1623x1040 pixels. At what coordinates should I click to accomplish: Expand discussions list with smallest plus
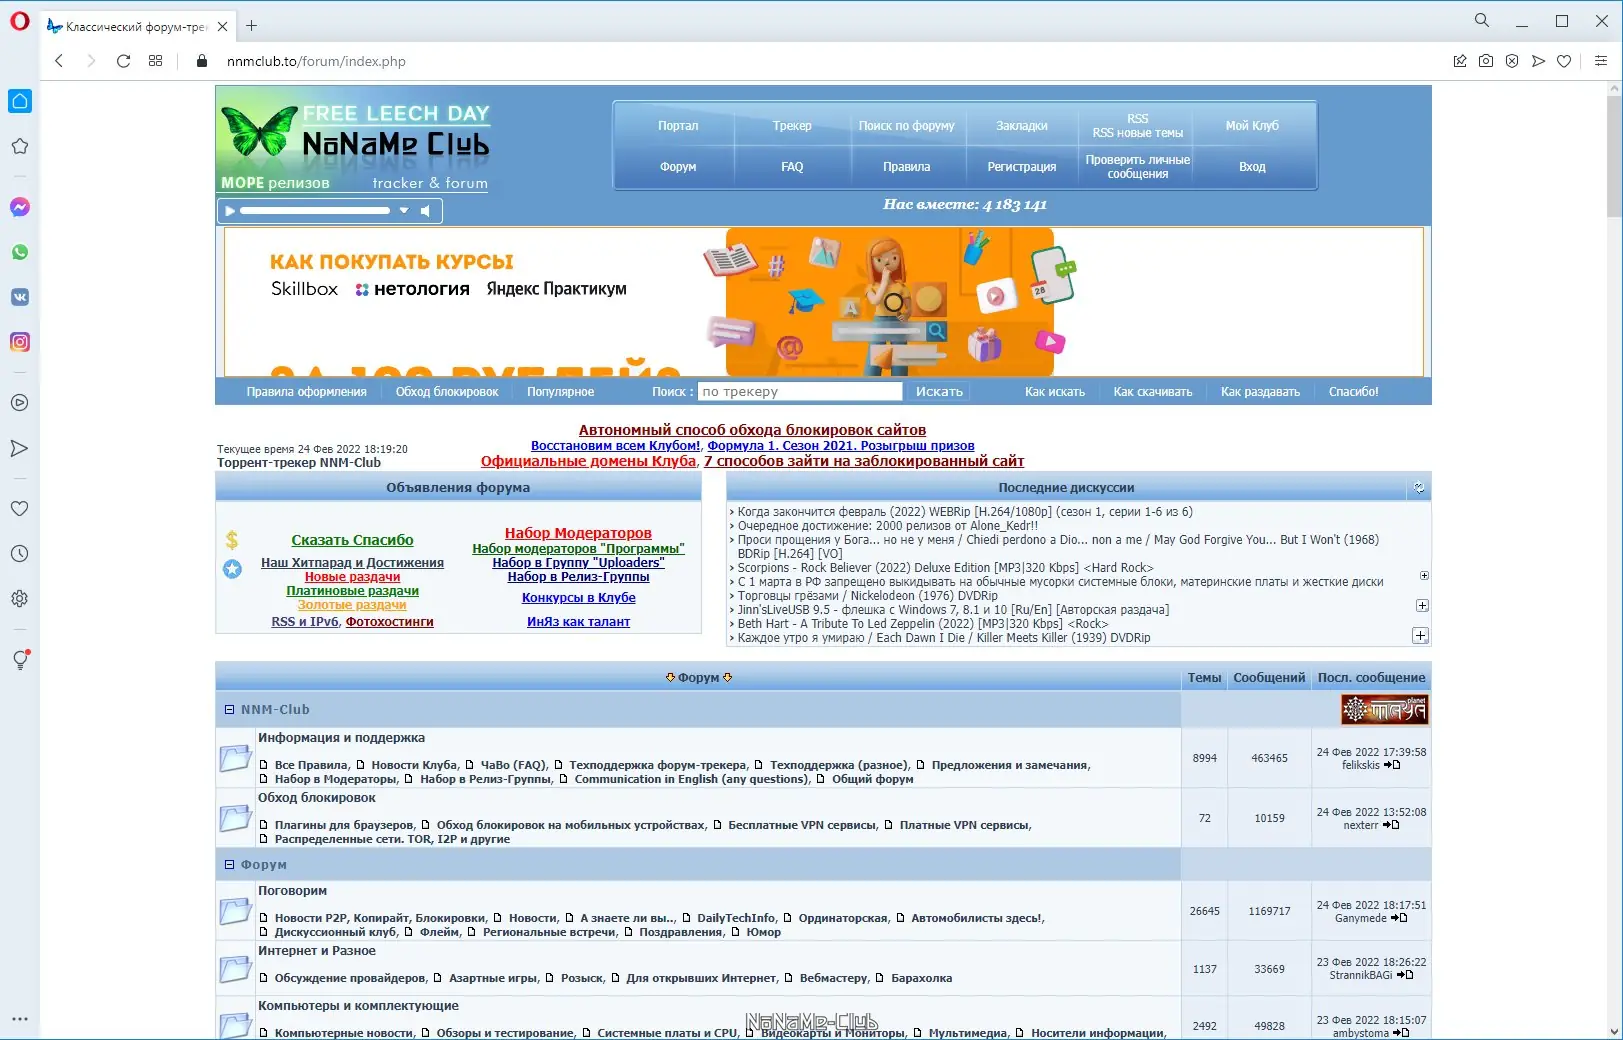click(1424, 576)
